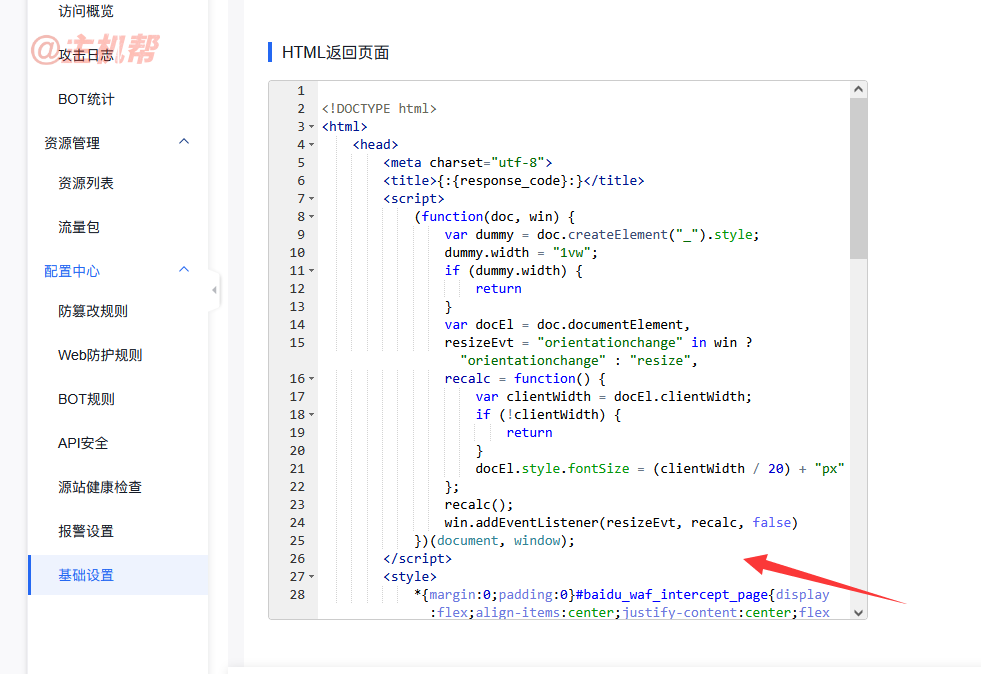This screenshot has height=674, width=981.
Task: Fold the <script> block at line 7
Action: pos(312,198)
